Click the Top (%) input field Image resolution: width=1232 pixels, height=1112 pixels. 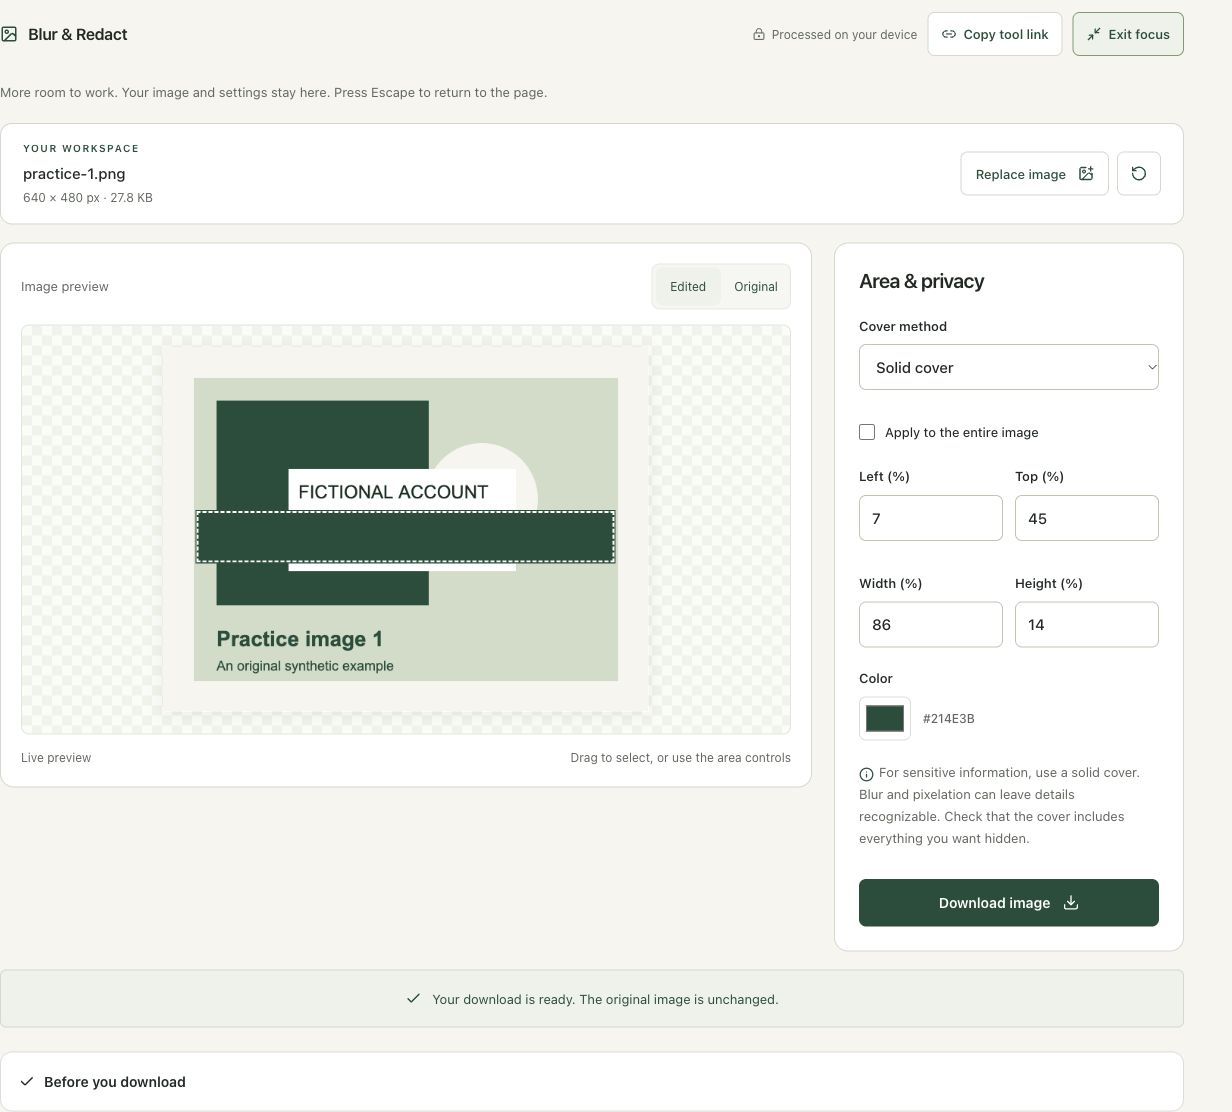[1086, 518]
